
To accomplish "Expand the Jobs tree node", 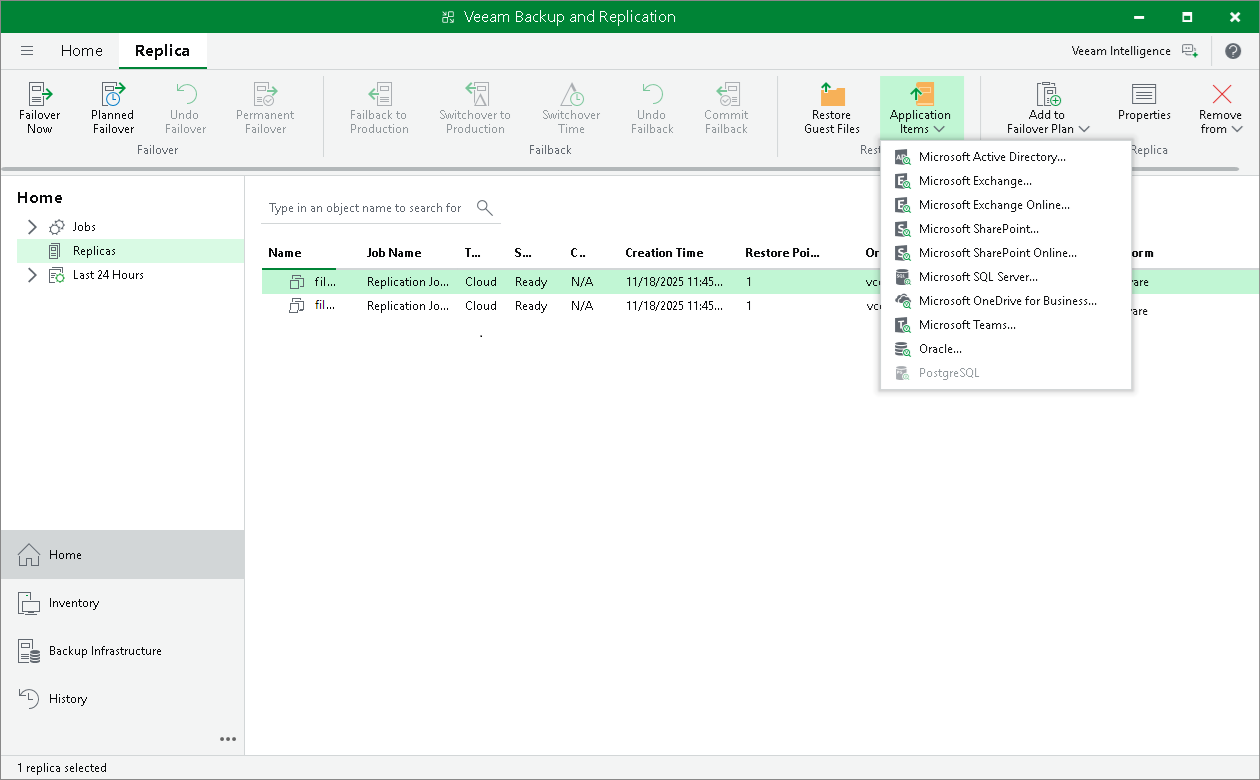I will pos(32,227).
